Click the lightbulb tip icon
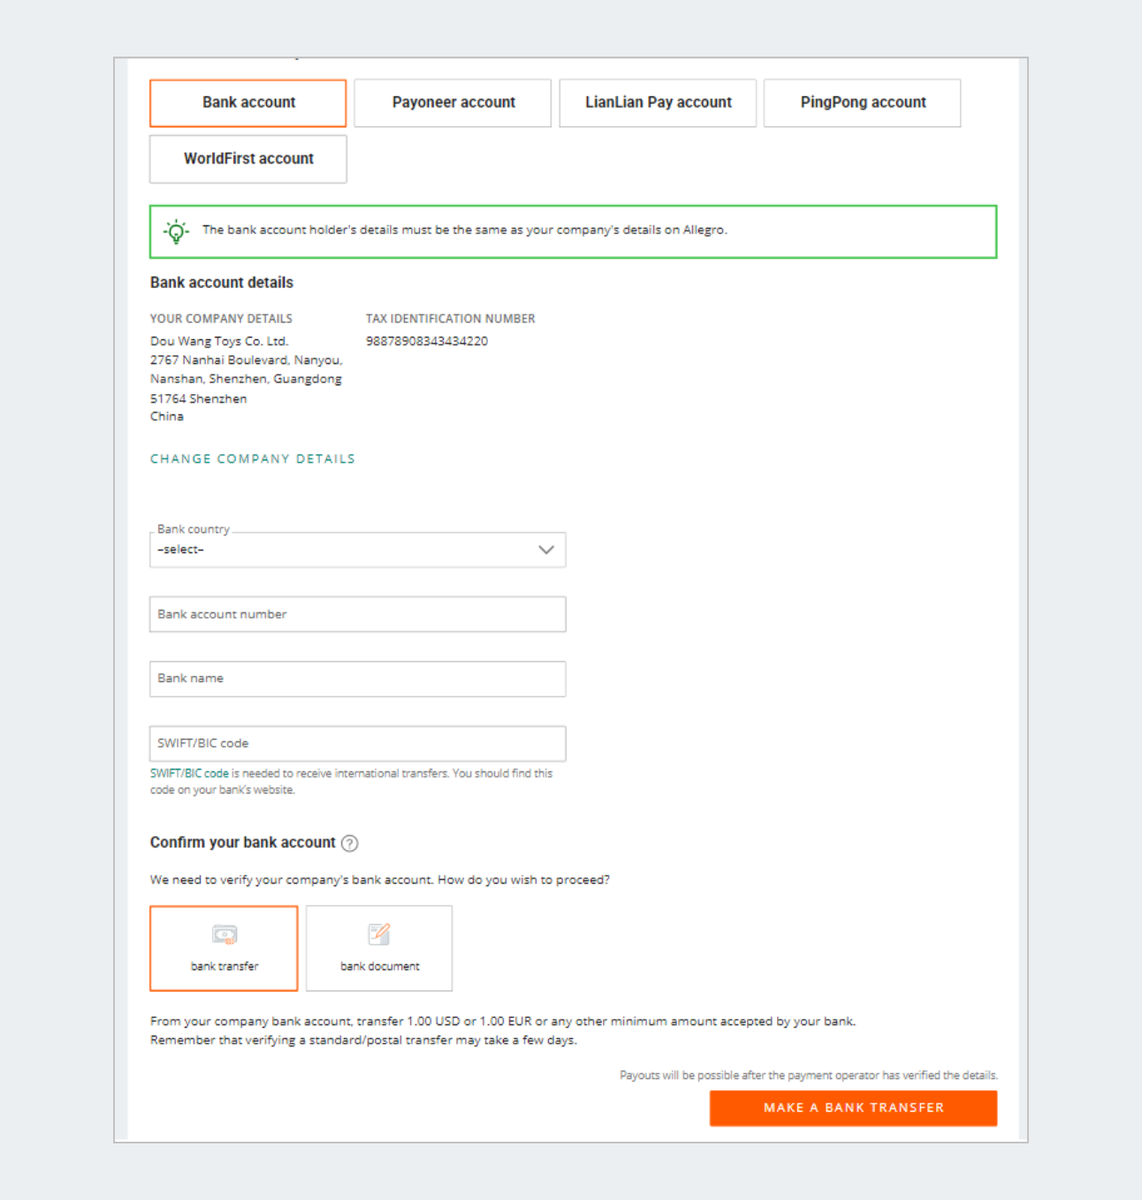 click(x=176, y=232)
